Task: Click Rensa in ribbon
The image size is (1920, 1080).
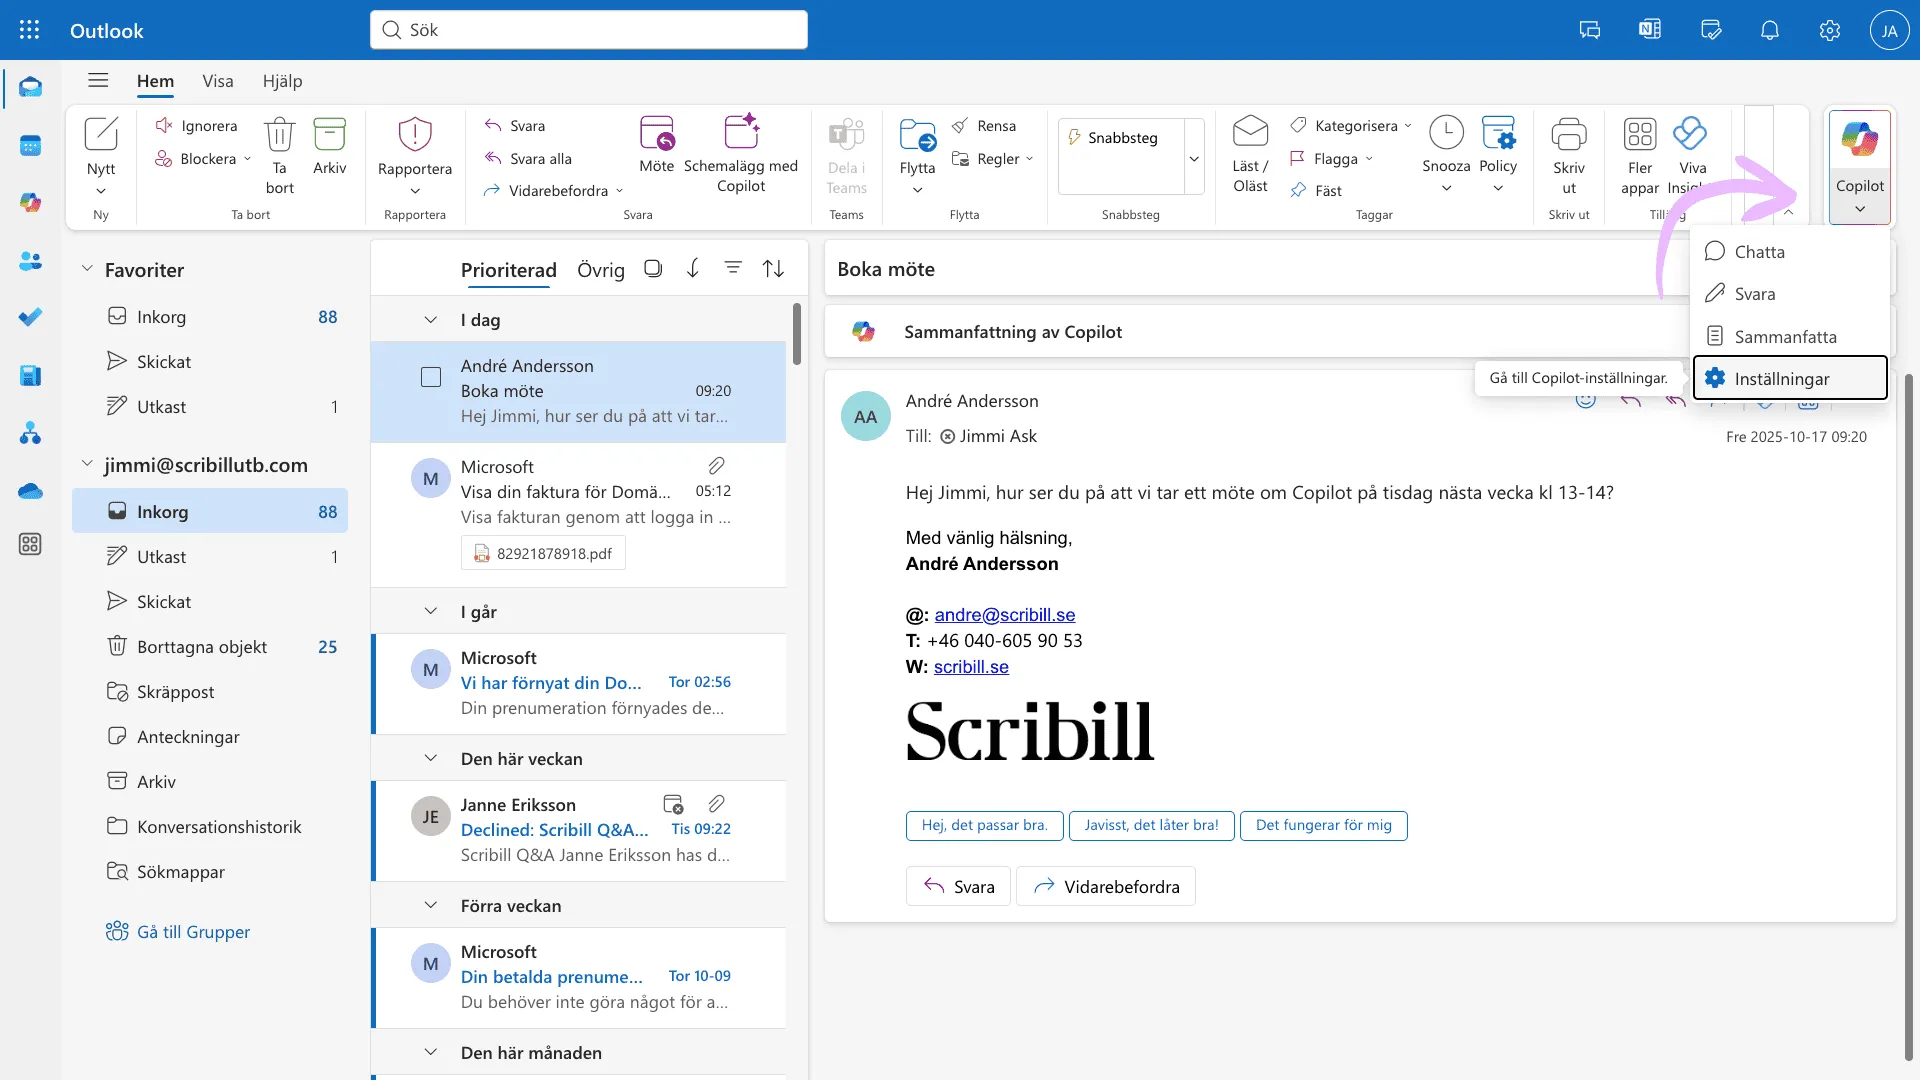Action: [x=984, y=126]
